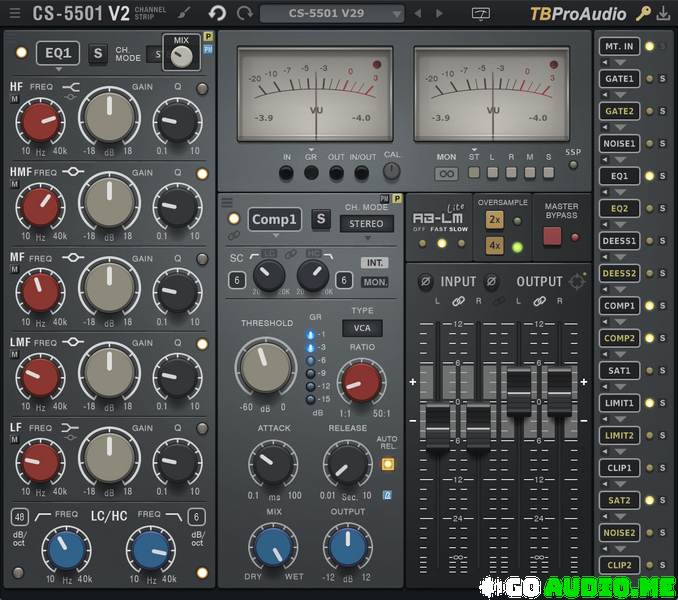The height and width of the screenshot is (600, 678).
Task: Click the EQ1 solo S button
Action: click(x=98, y=54)
